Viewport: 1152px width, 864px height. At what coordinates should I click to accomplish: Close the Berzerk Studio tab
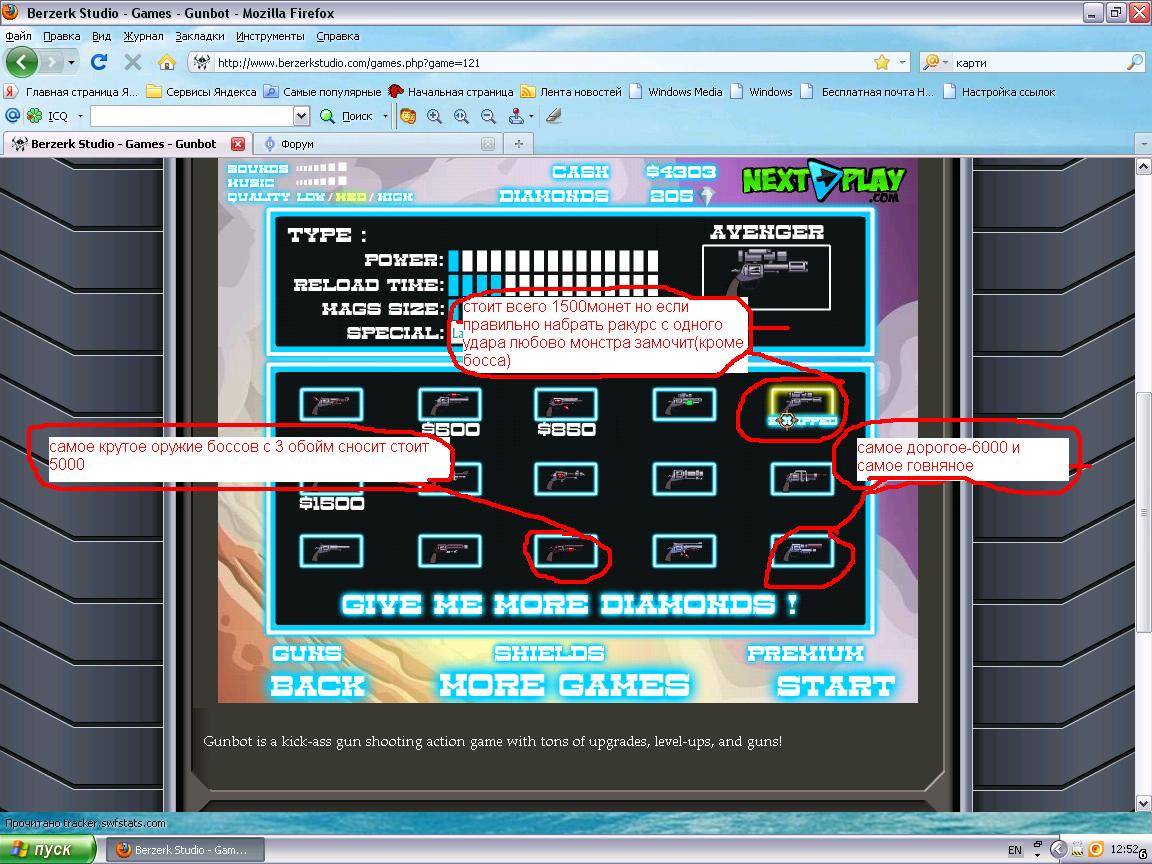tap(238, 144)
